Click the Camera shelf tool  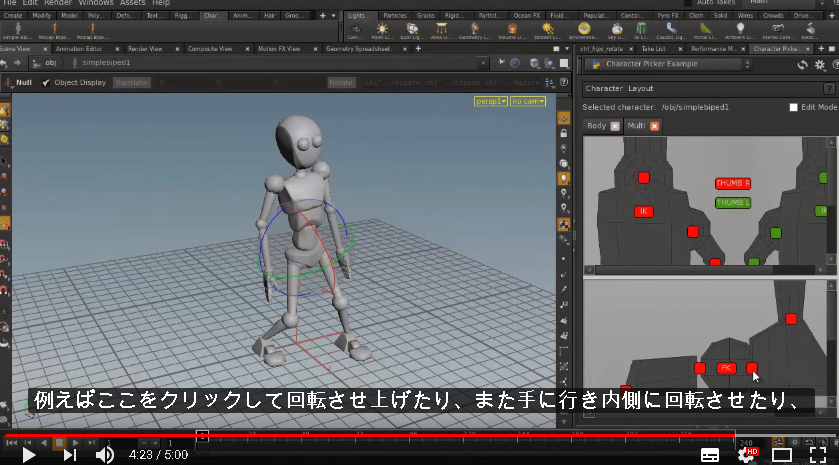click(355, 32)
